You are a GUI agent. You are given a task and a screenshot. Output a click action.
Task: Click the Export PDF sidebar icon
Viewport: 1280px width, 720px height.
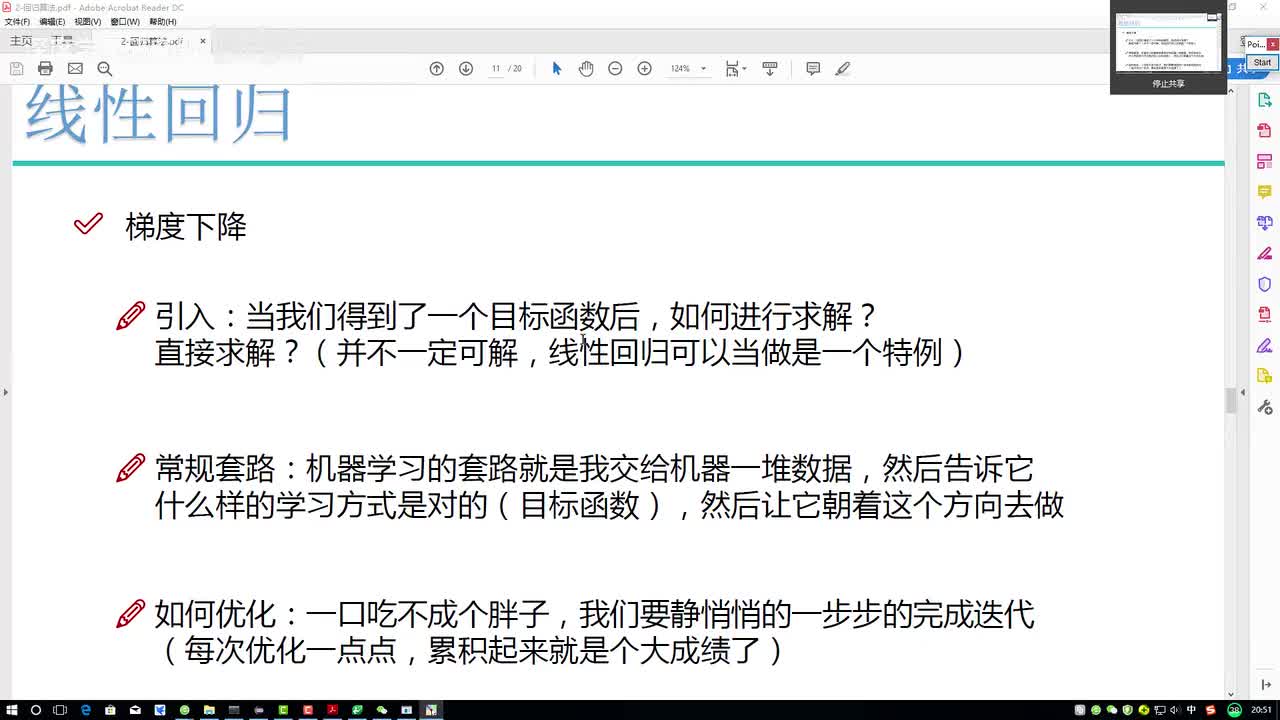coord(1264,100)
